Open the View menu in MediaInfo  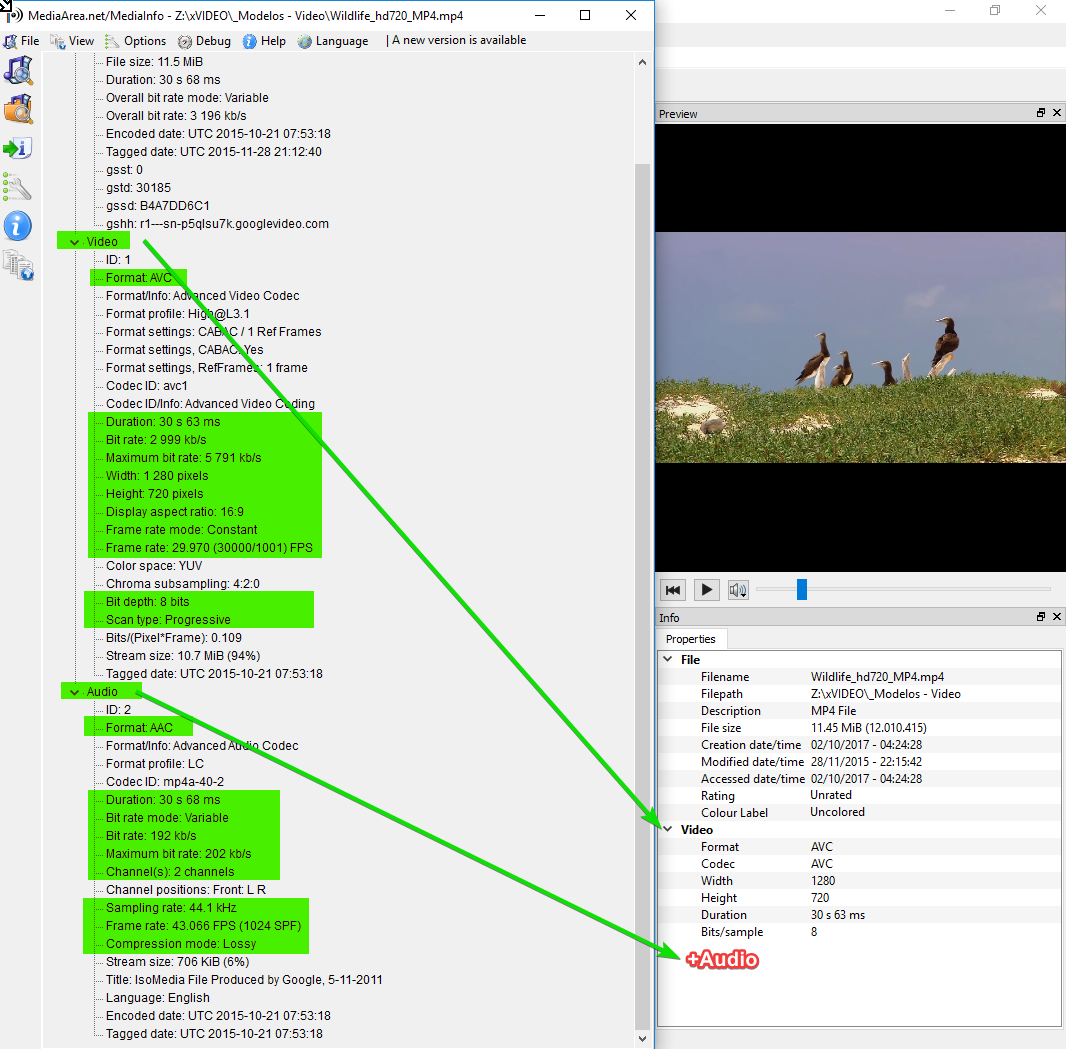click(x=72, y=41)
